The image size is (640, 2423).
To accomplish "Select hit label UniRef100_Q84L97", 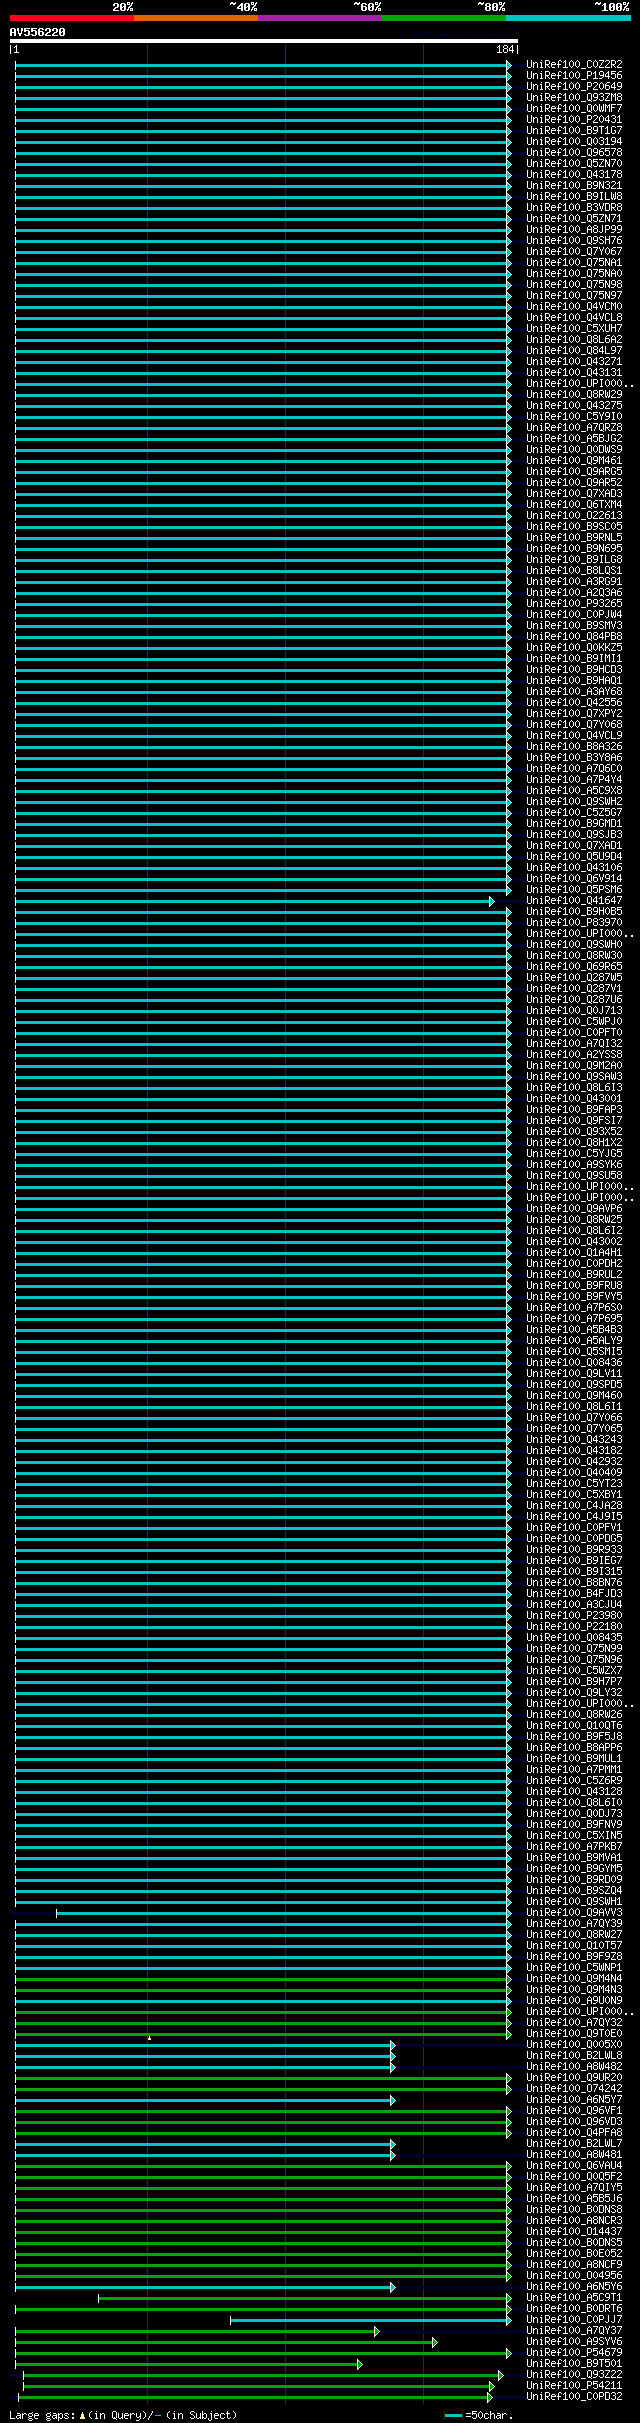I will (x=574, y=351).
